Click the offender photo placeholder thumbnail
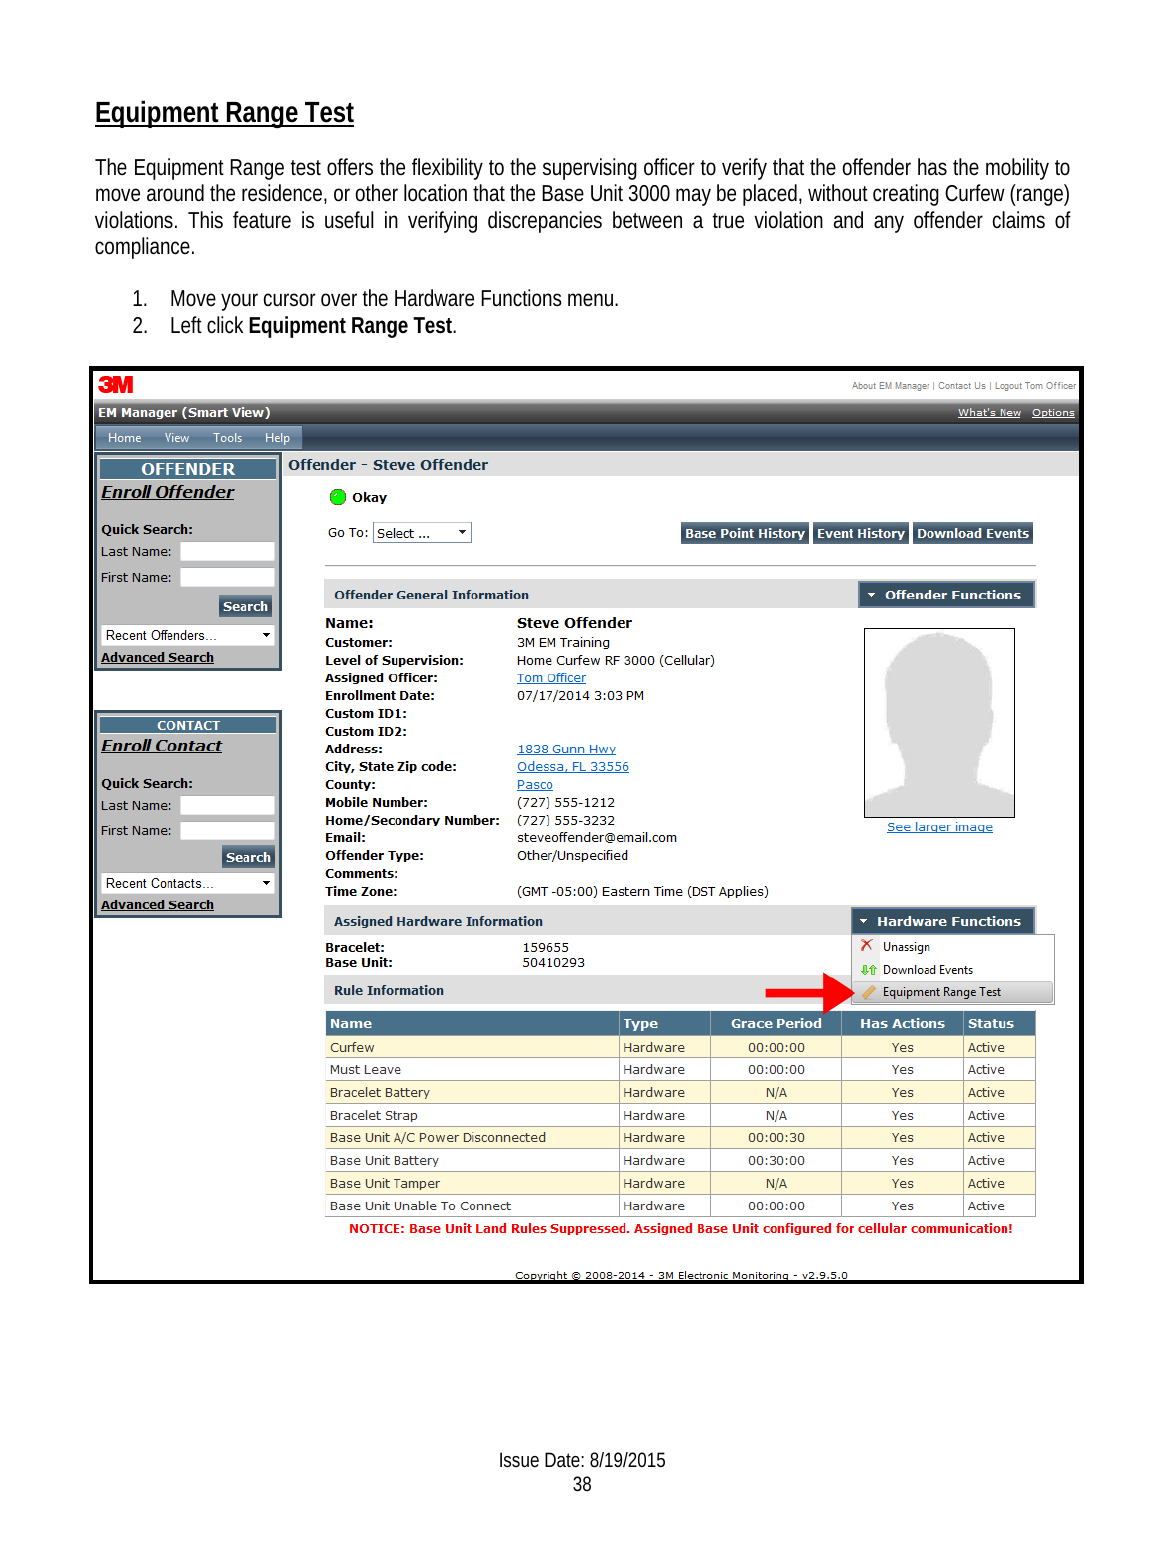 (939, 722)
